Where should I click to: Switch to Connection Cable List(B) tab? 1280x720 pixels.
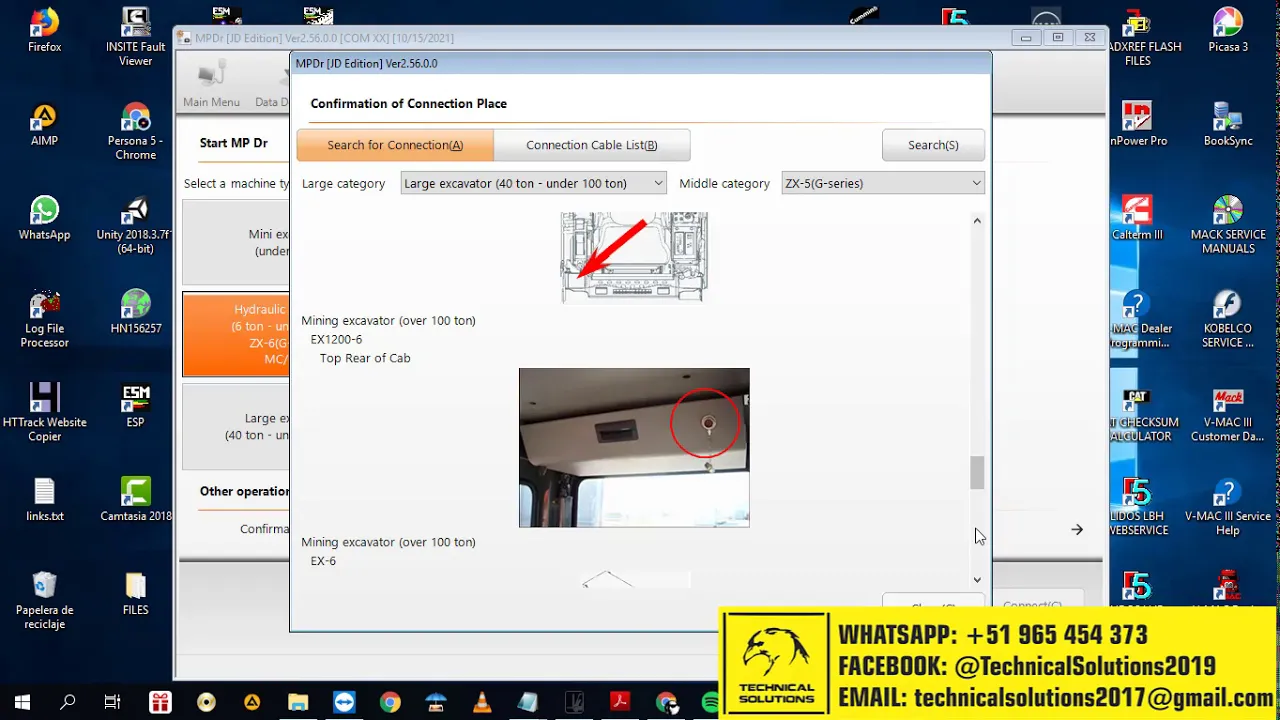(x=592, y=145)
